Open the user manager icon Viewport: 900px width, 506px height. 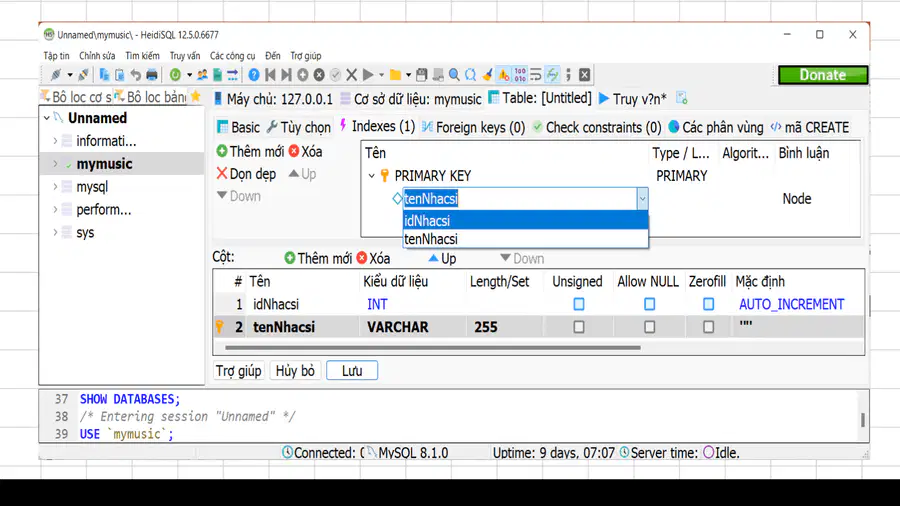(202, 75)
